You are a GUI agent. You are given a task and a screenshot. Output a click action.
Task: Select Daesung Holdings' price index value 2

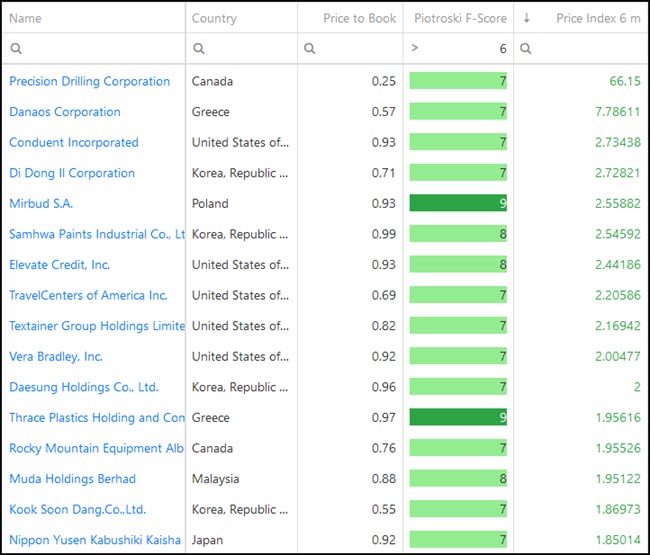pyautogui.click(x=637, y=387)
